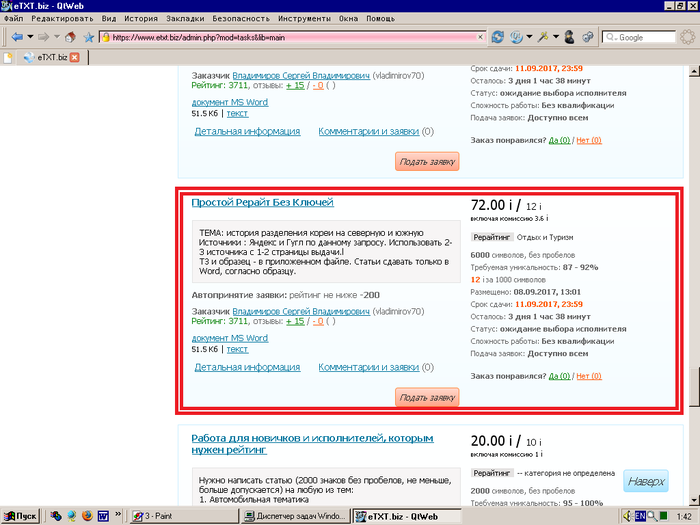Viewport: 700px width, 525px height.
Task: Click the Home icon in the toolbar
Action: coord(71,37)
